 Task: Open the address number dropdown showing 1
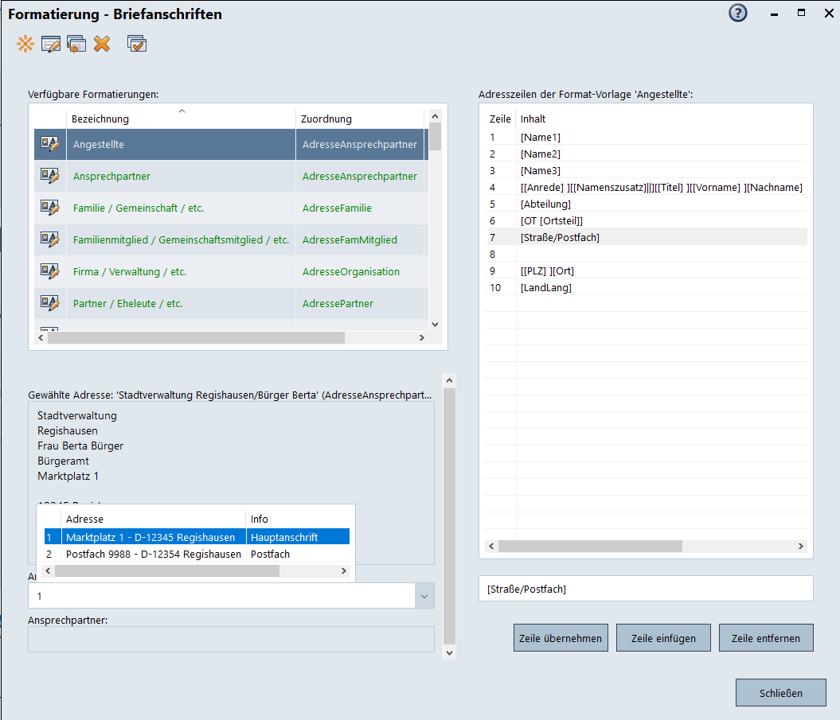point(425,596)
